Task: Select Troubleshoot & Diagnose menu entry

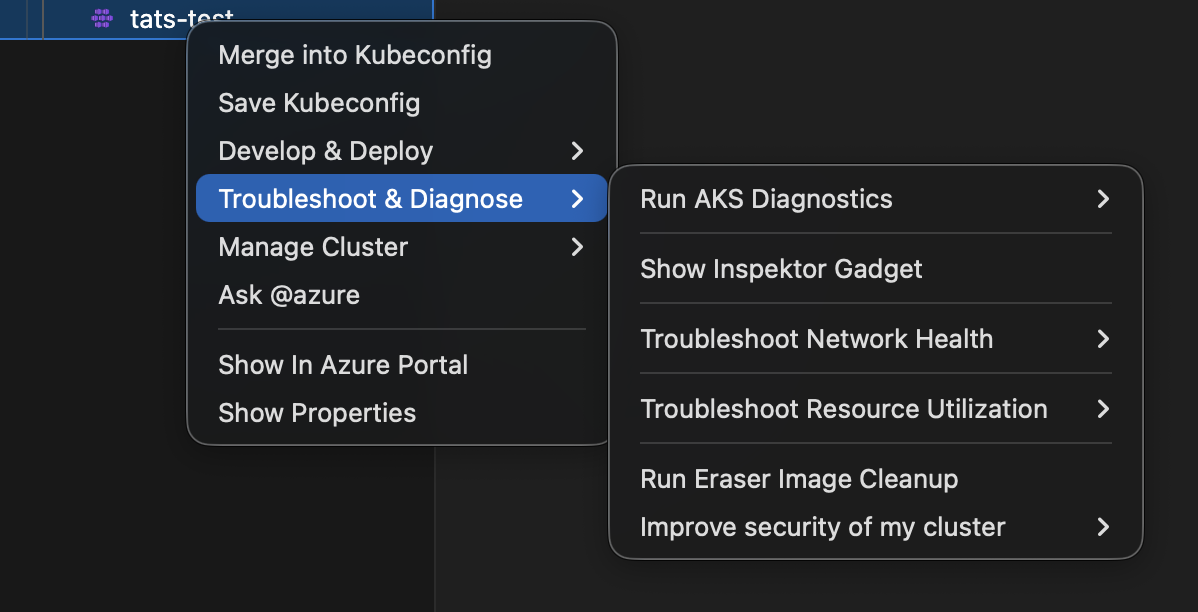Action: tap(370, 198)
